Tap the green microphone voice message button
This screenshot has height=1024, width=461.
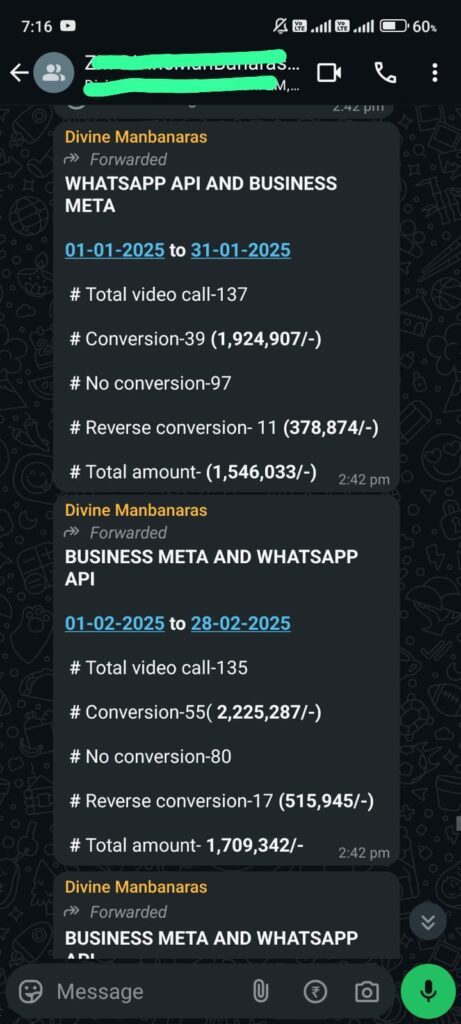(428, 991)
